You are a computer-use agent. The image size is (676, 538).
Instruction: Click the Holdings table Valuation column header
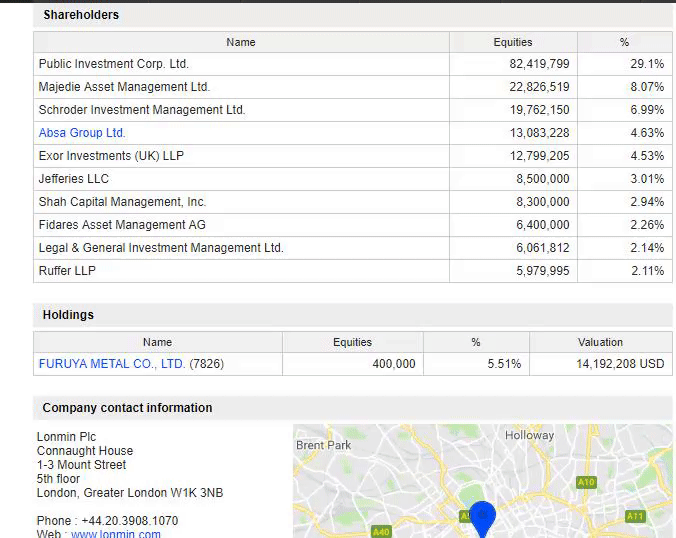pos(601,342)
